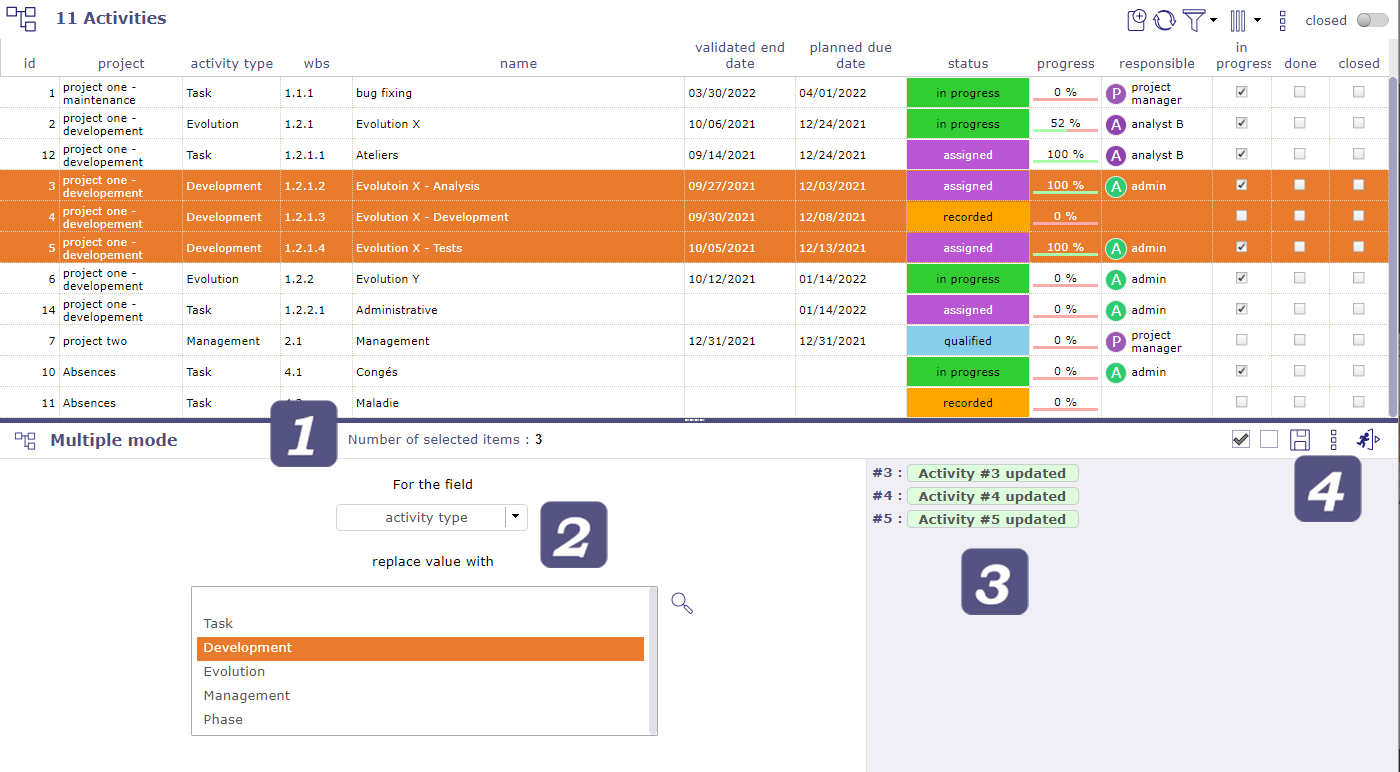Screen dimensions: 1400x772
Task: Click the 52% progress bar of Evolution X
Action: (1064, 123)
